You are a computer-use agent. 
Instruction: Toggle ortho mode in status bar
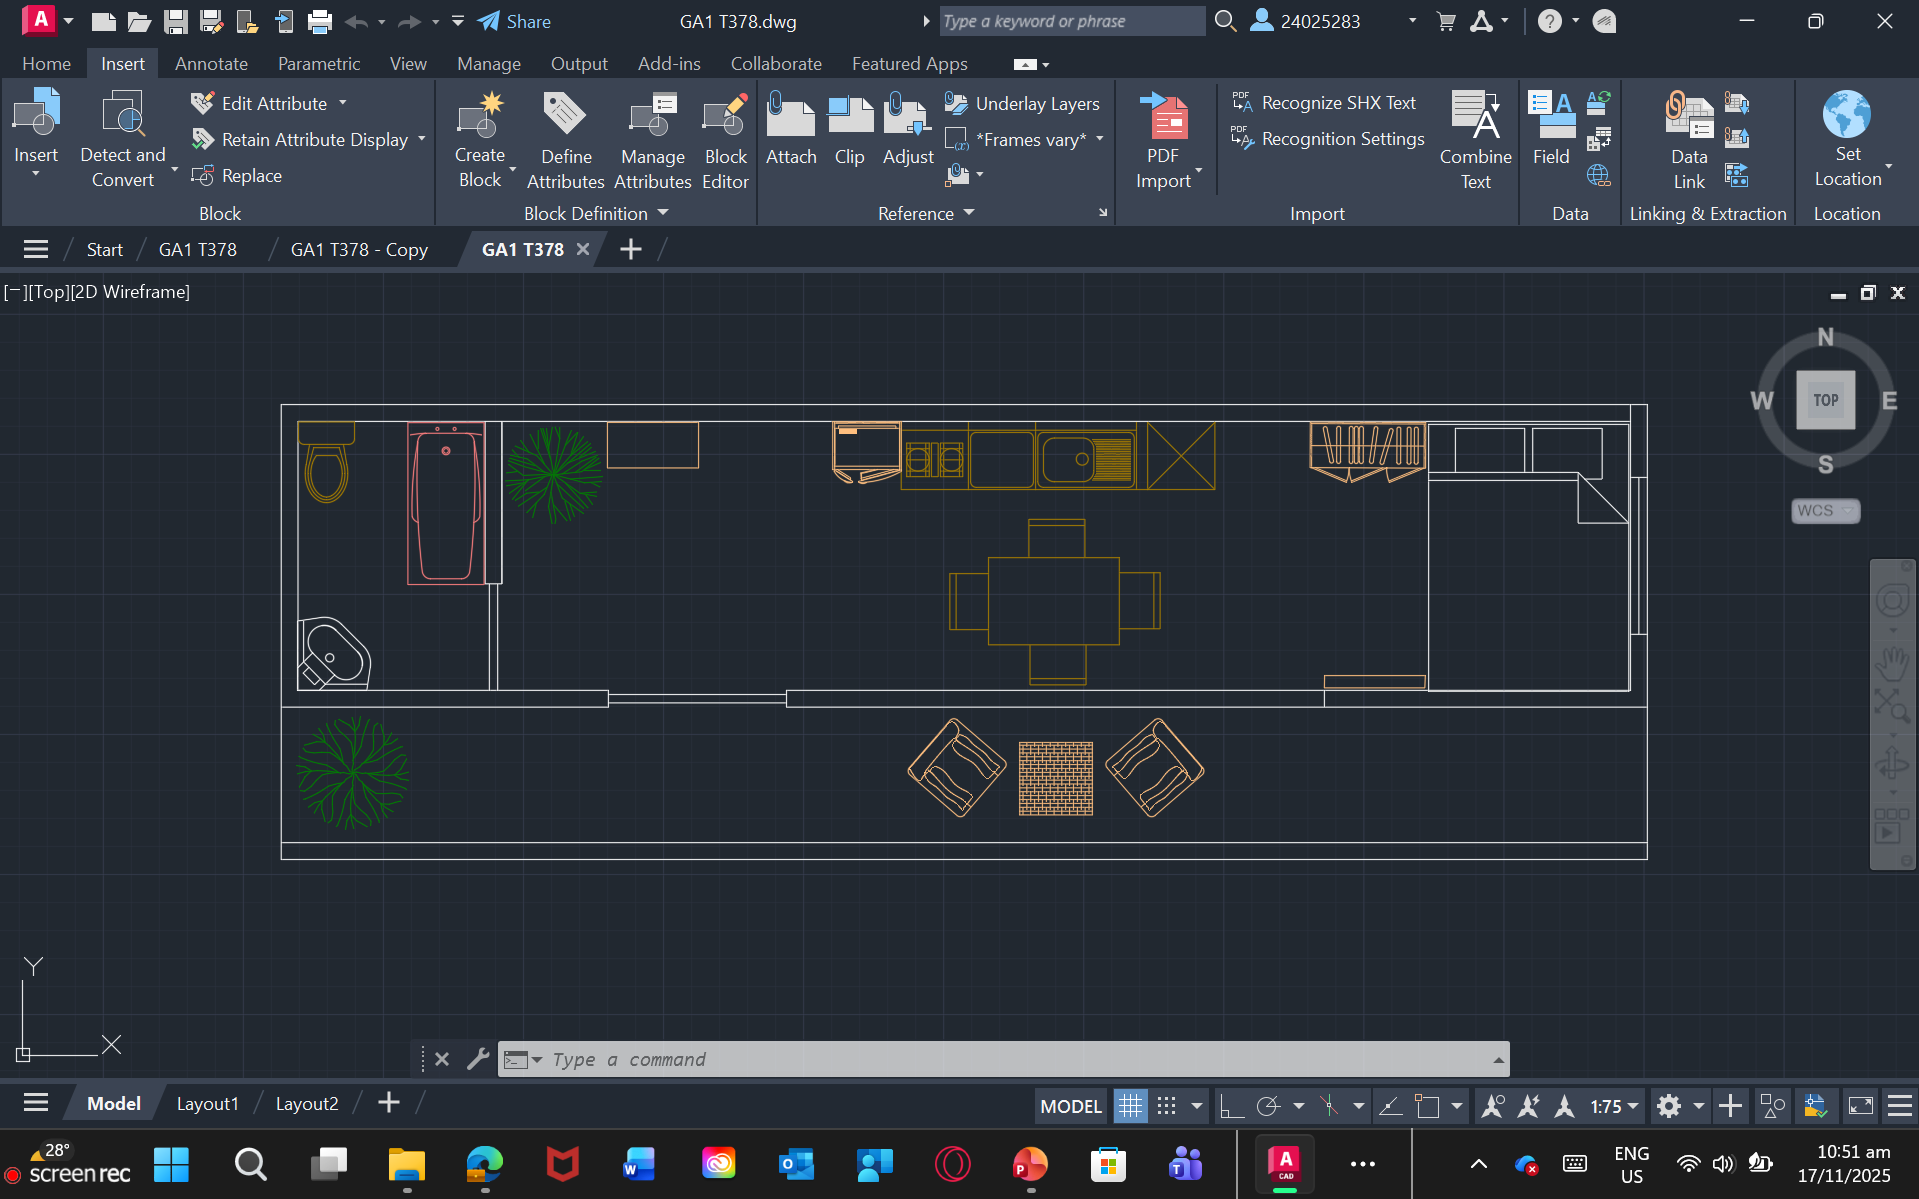pos(1232,1106)
